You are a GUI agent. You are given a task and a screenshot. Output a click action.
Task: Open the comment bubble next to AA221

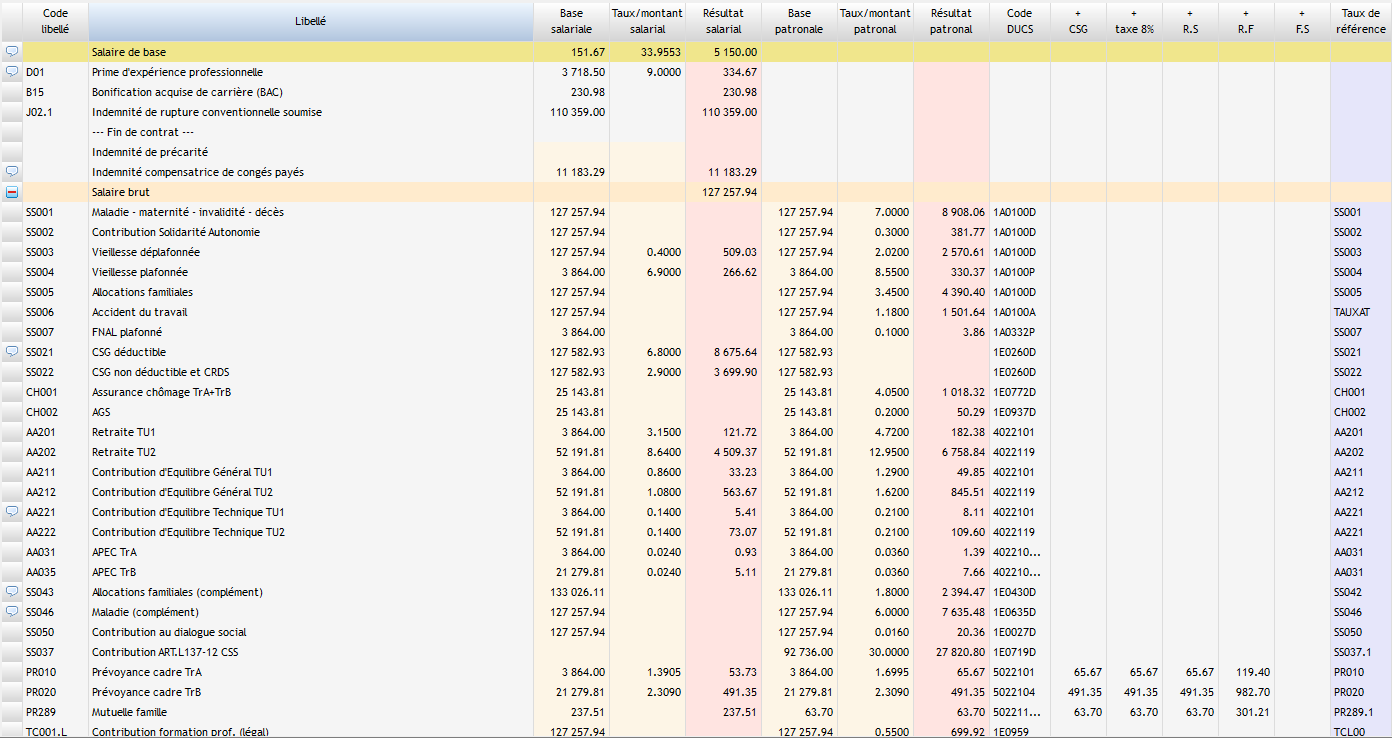12,512
